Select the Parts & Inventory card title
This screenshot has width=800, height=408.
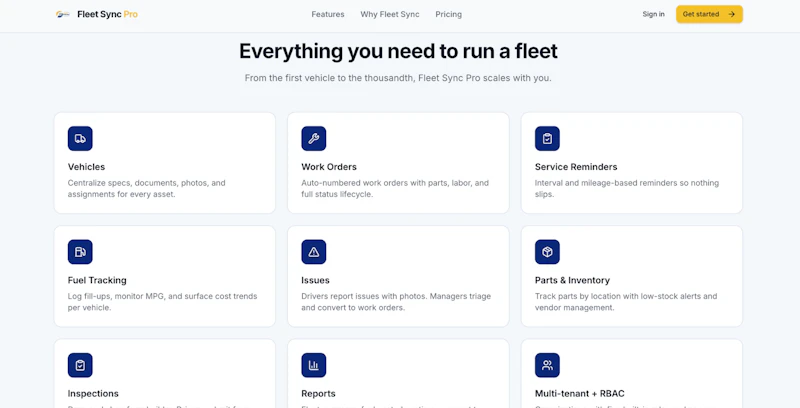tap(572, 280)
